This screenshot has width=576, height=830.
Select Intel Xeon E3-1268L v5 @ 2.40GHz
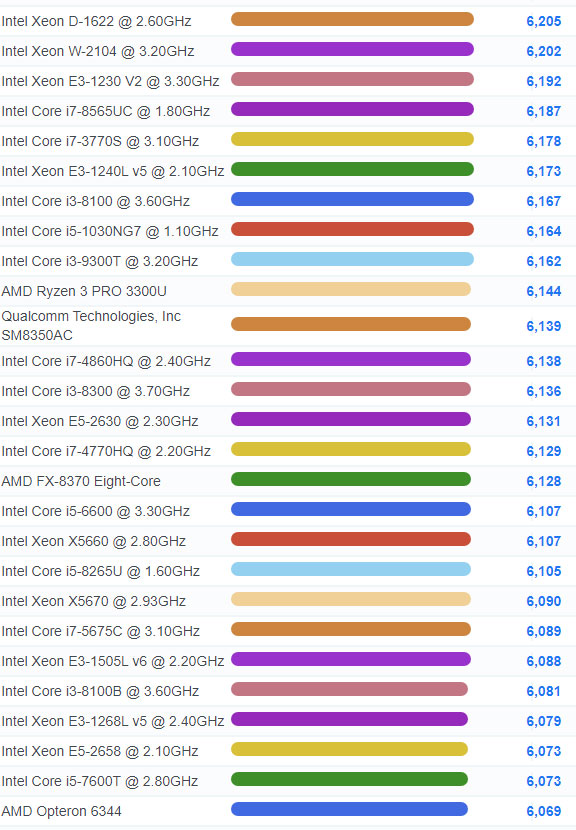pyautogui.click(x=113, y=721)
